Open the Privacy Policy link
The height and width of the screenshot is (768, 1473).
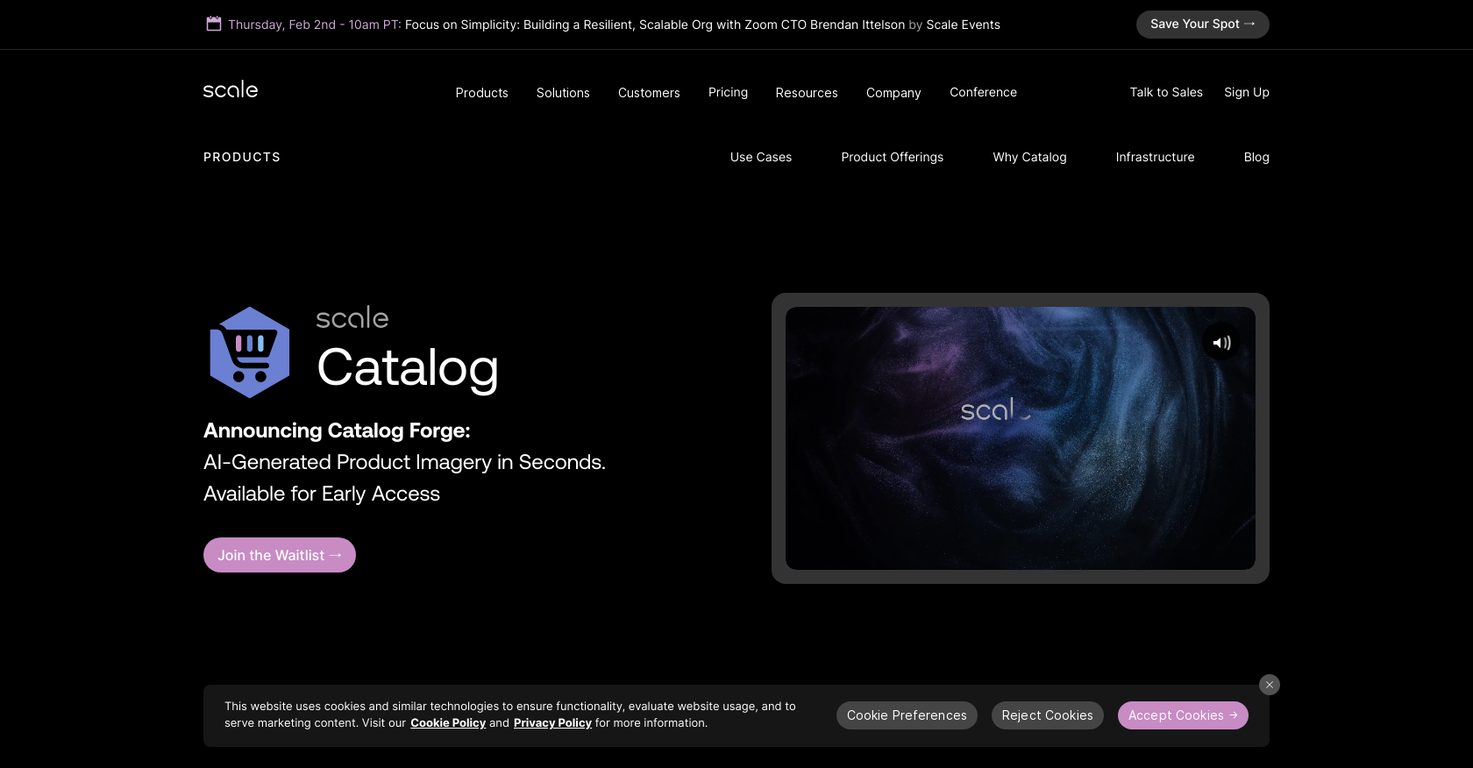click(553, 723)
